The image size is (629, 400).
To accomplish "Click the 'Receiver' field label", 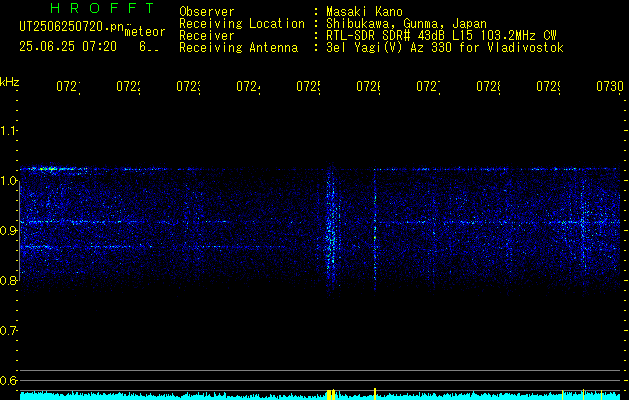I will pyautogui.click(x=207, y=36).
